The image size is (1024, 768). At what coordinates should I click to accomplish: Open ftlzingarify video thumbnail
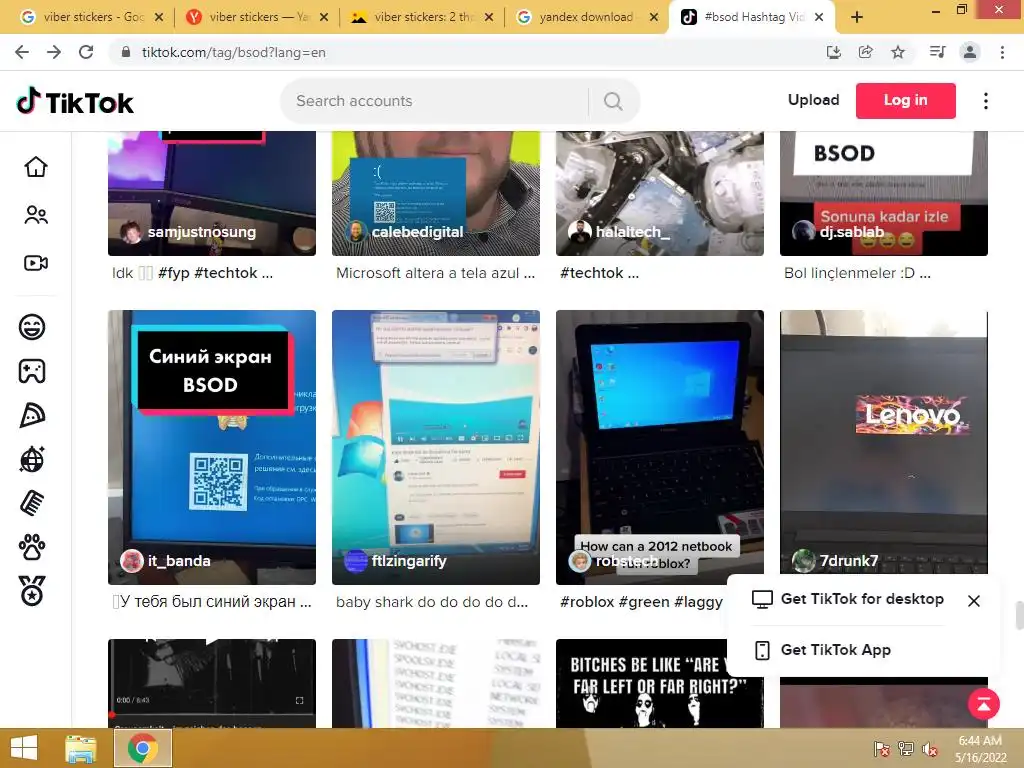(x=436, y=447)
